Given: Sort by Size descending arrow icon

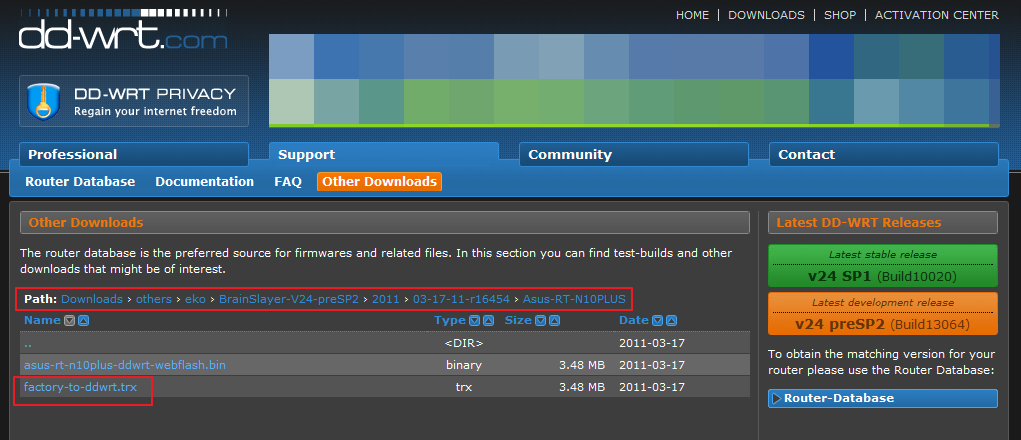Looking at the screenshot, I should click(x=541, y=320).
